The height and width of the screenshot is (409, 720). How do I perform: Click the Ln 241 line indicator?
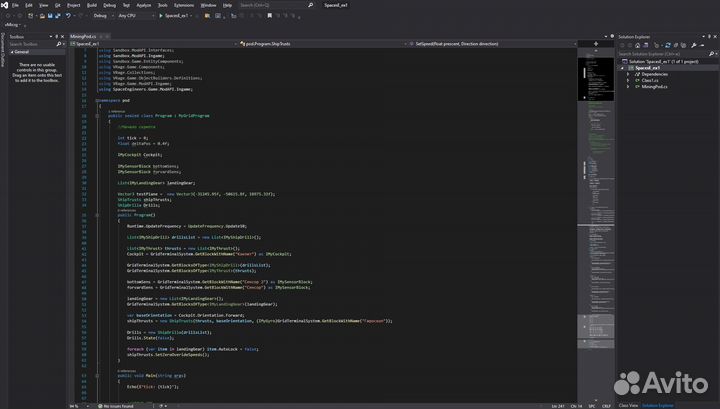pyautogui.click(x=558, y=406)
